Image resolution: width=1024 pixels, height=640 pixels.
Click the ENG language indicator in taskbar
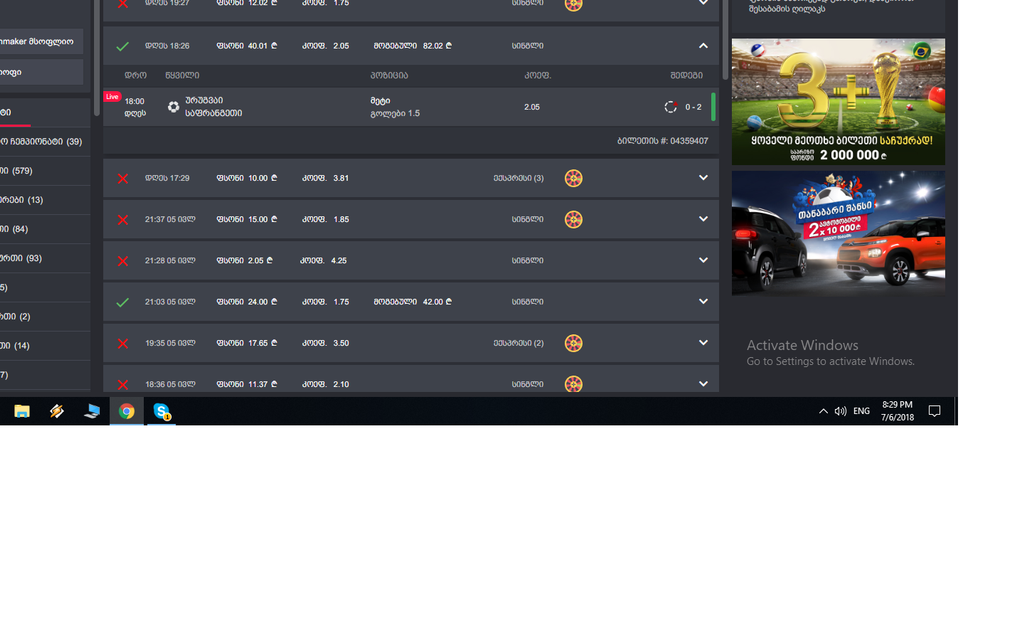click(x=861, y=411)
